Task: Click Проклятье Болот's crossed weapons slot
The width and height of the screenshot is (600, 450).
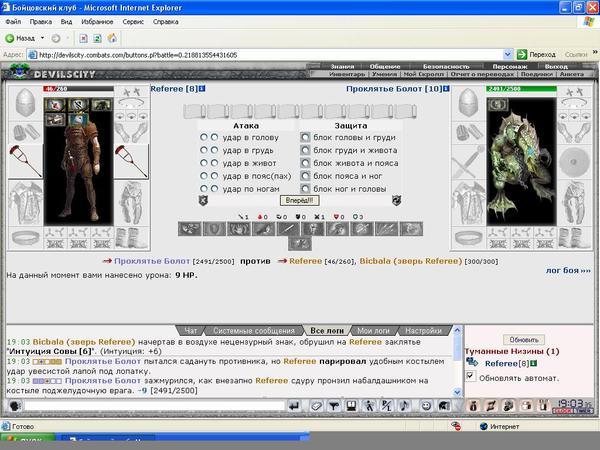Action: (468, 162)
